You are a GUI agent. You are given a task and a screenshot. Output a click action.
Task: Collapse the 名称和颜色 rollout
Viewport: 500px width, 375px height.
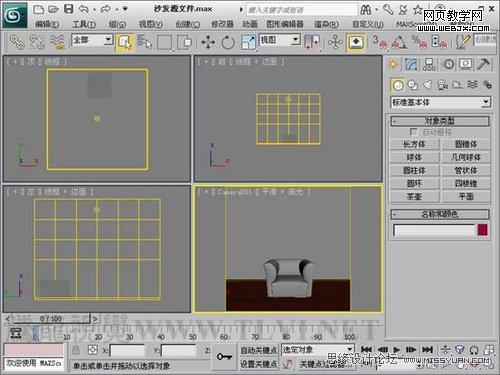pyautogui.click(x=440, y=214)
